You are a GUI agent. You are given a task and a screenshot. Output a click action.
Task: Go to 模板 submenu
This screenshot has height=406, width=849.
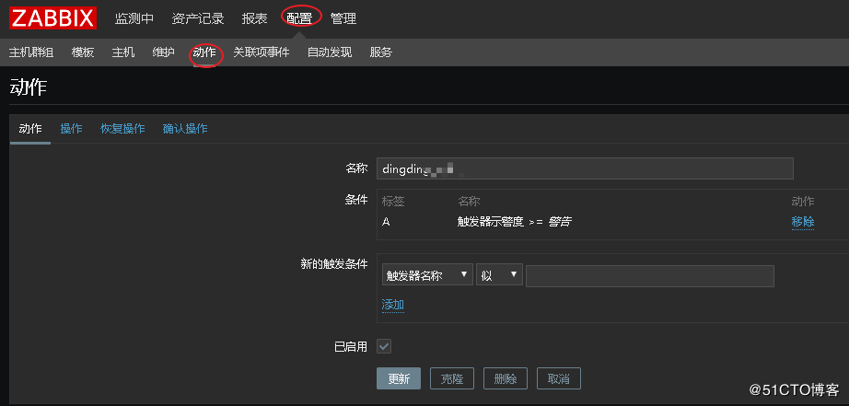click(83, 53)
